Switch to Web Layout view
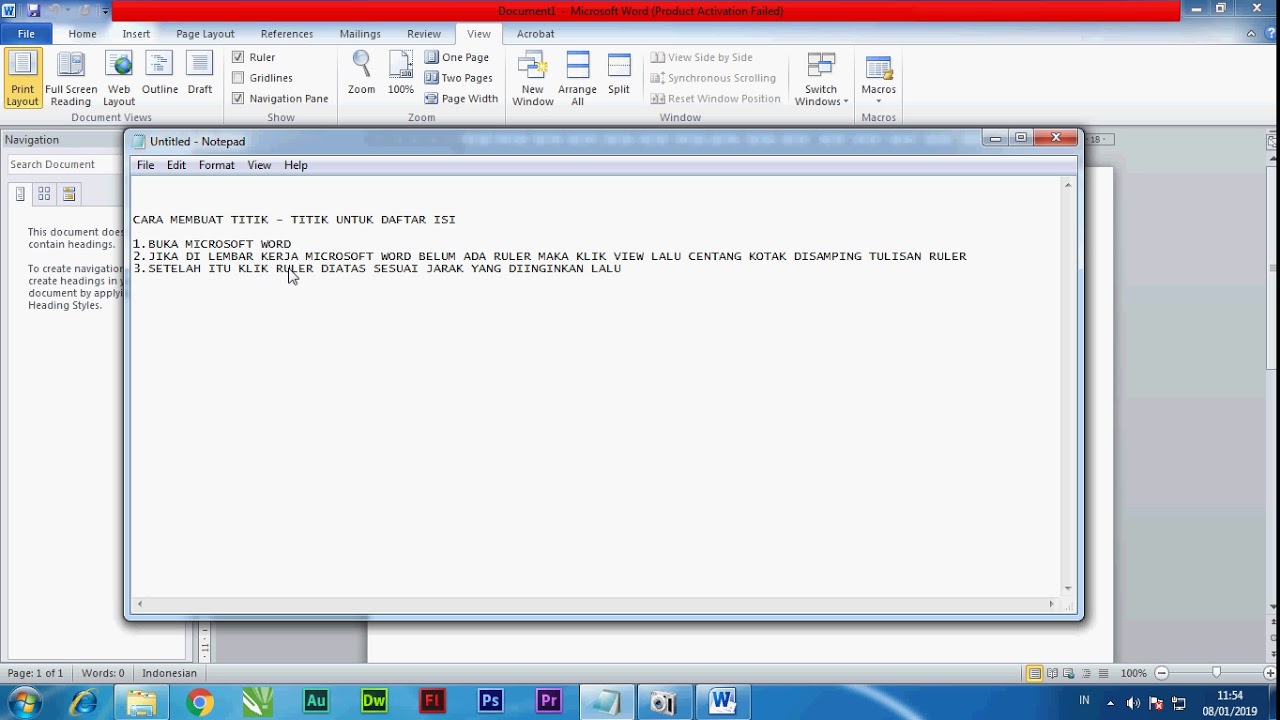 click(x=119, y=79)
